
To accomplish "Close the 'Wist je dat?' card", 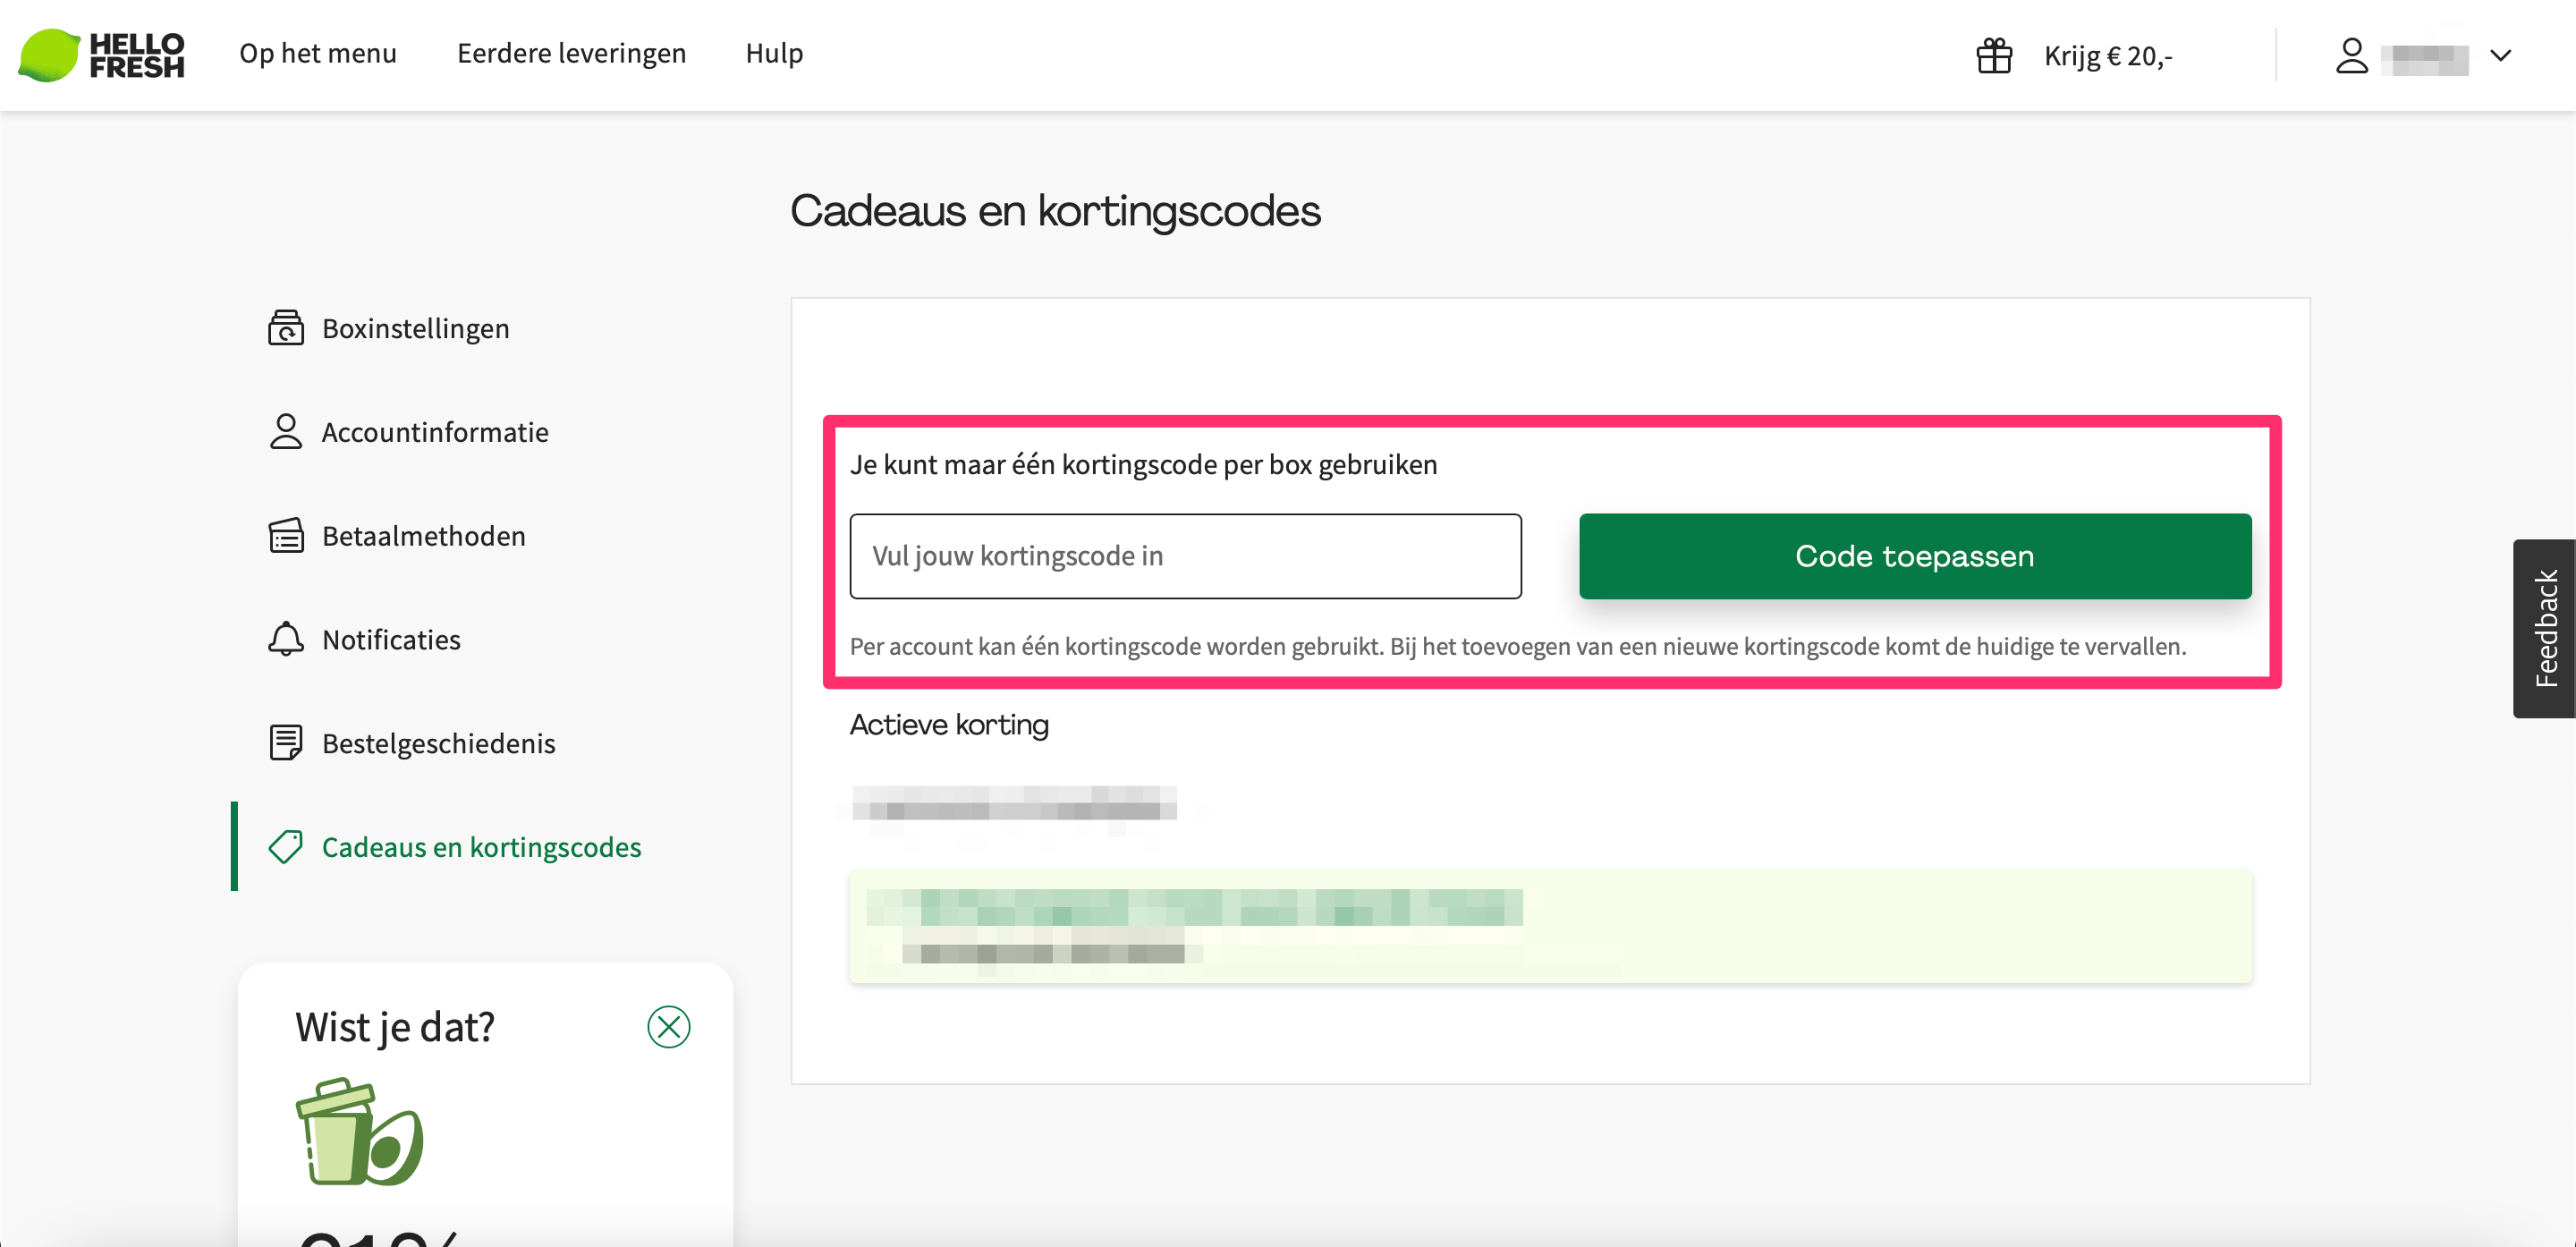I will (x=669, y=1027).
